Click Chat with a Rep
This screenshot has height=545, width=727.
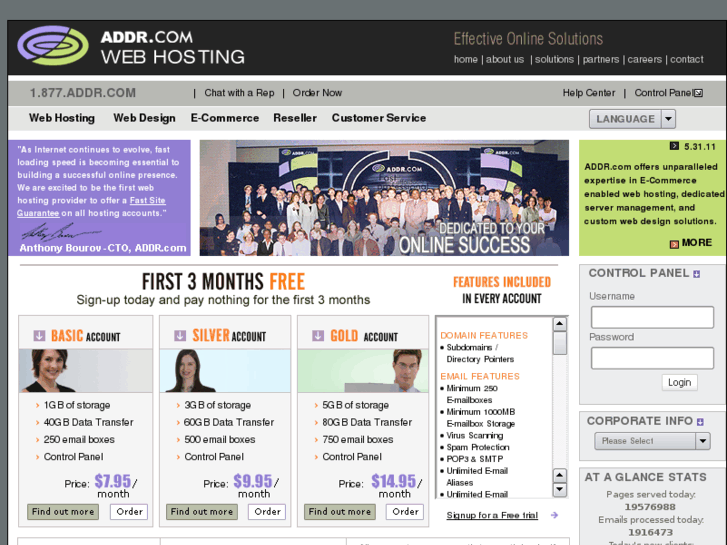[x=239, y=93]
